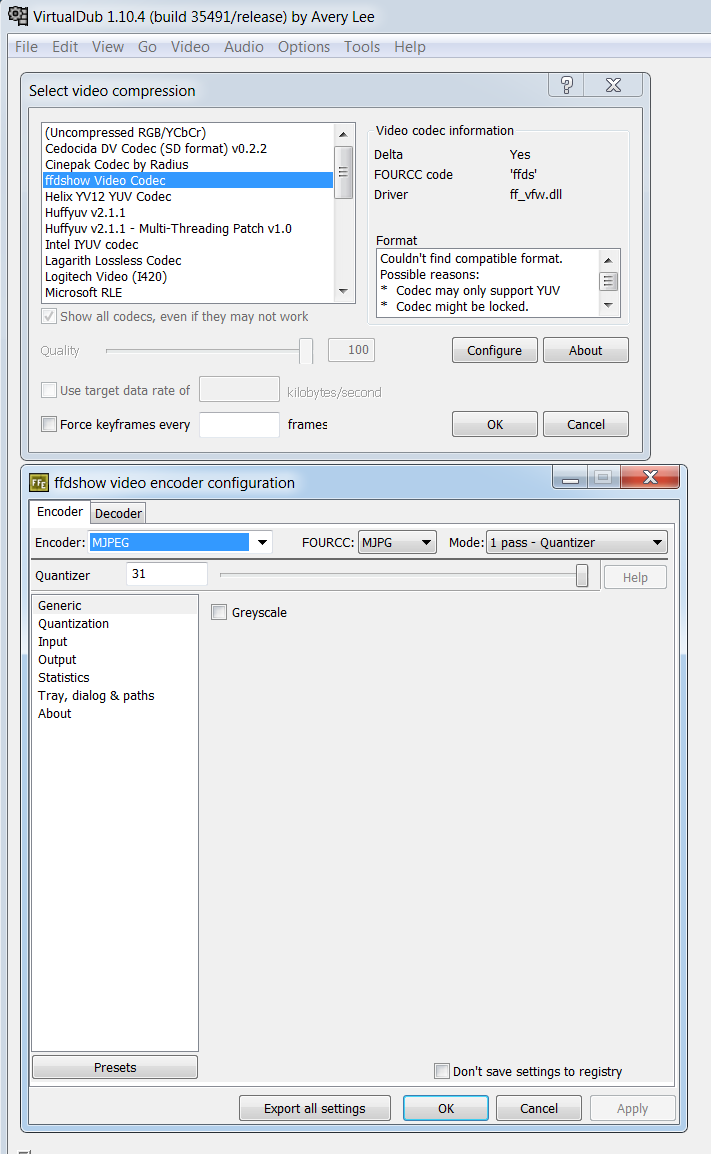Toggle Show all codecs checkbox
Viewport: 711px width, 1154px height.
[x=49, y=316]
